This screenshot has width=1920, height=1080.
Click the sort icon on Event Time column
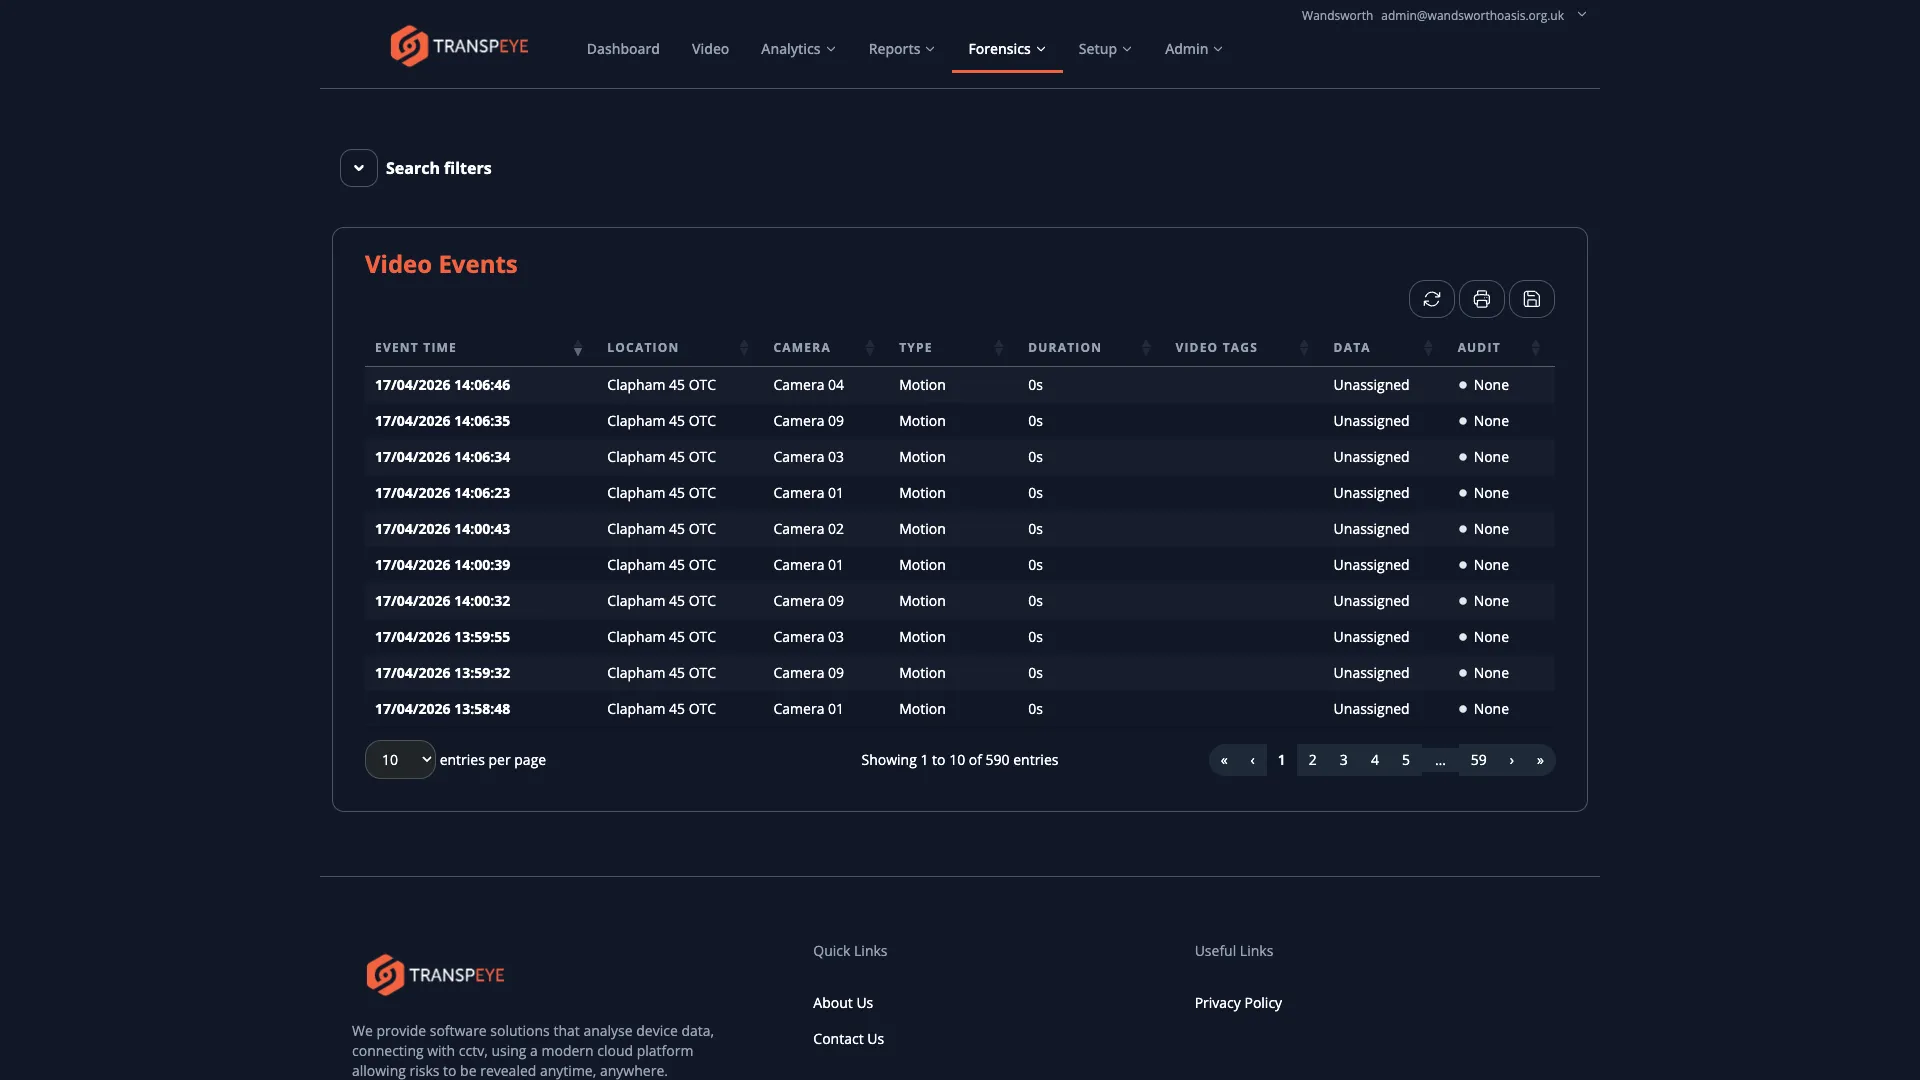(x=577, y=349)
